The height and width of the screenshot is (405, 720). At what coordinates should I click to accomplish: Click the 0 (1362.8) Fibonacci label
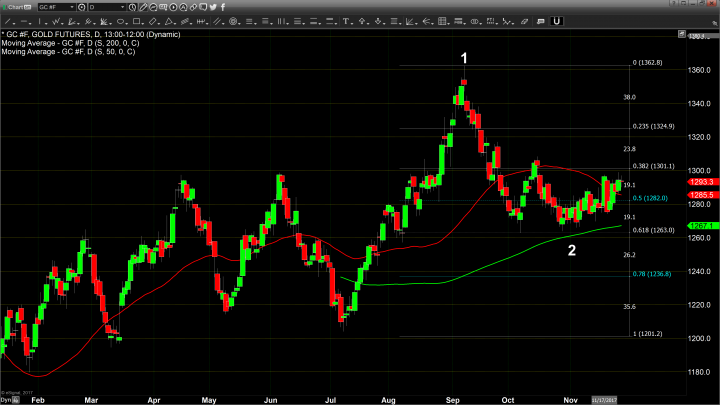(647, 63)
